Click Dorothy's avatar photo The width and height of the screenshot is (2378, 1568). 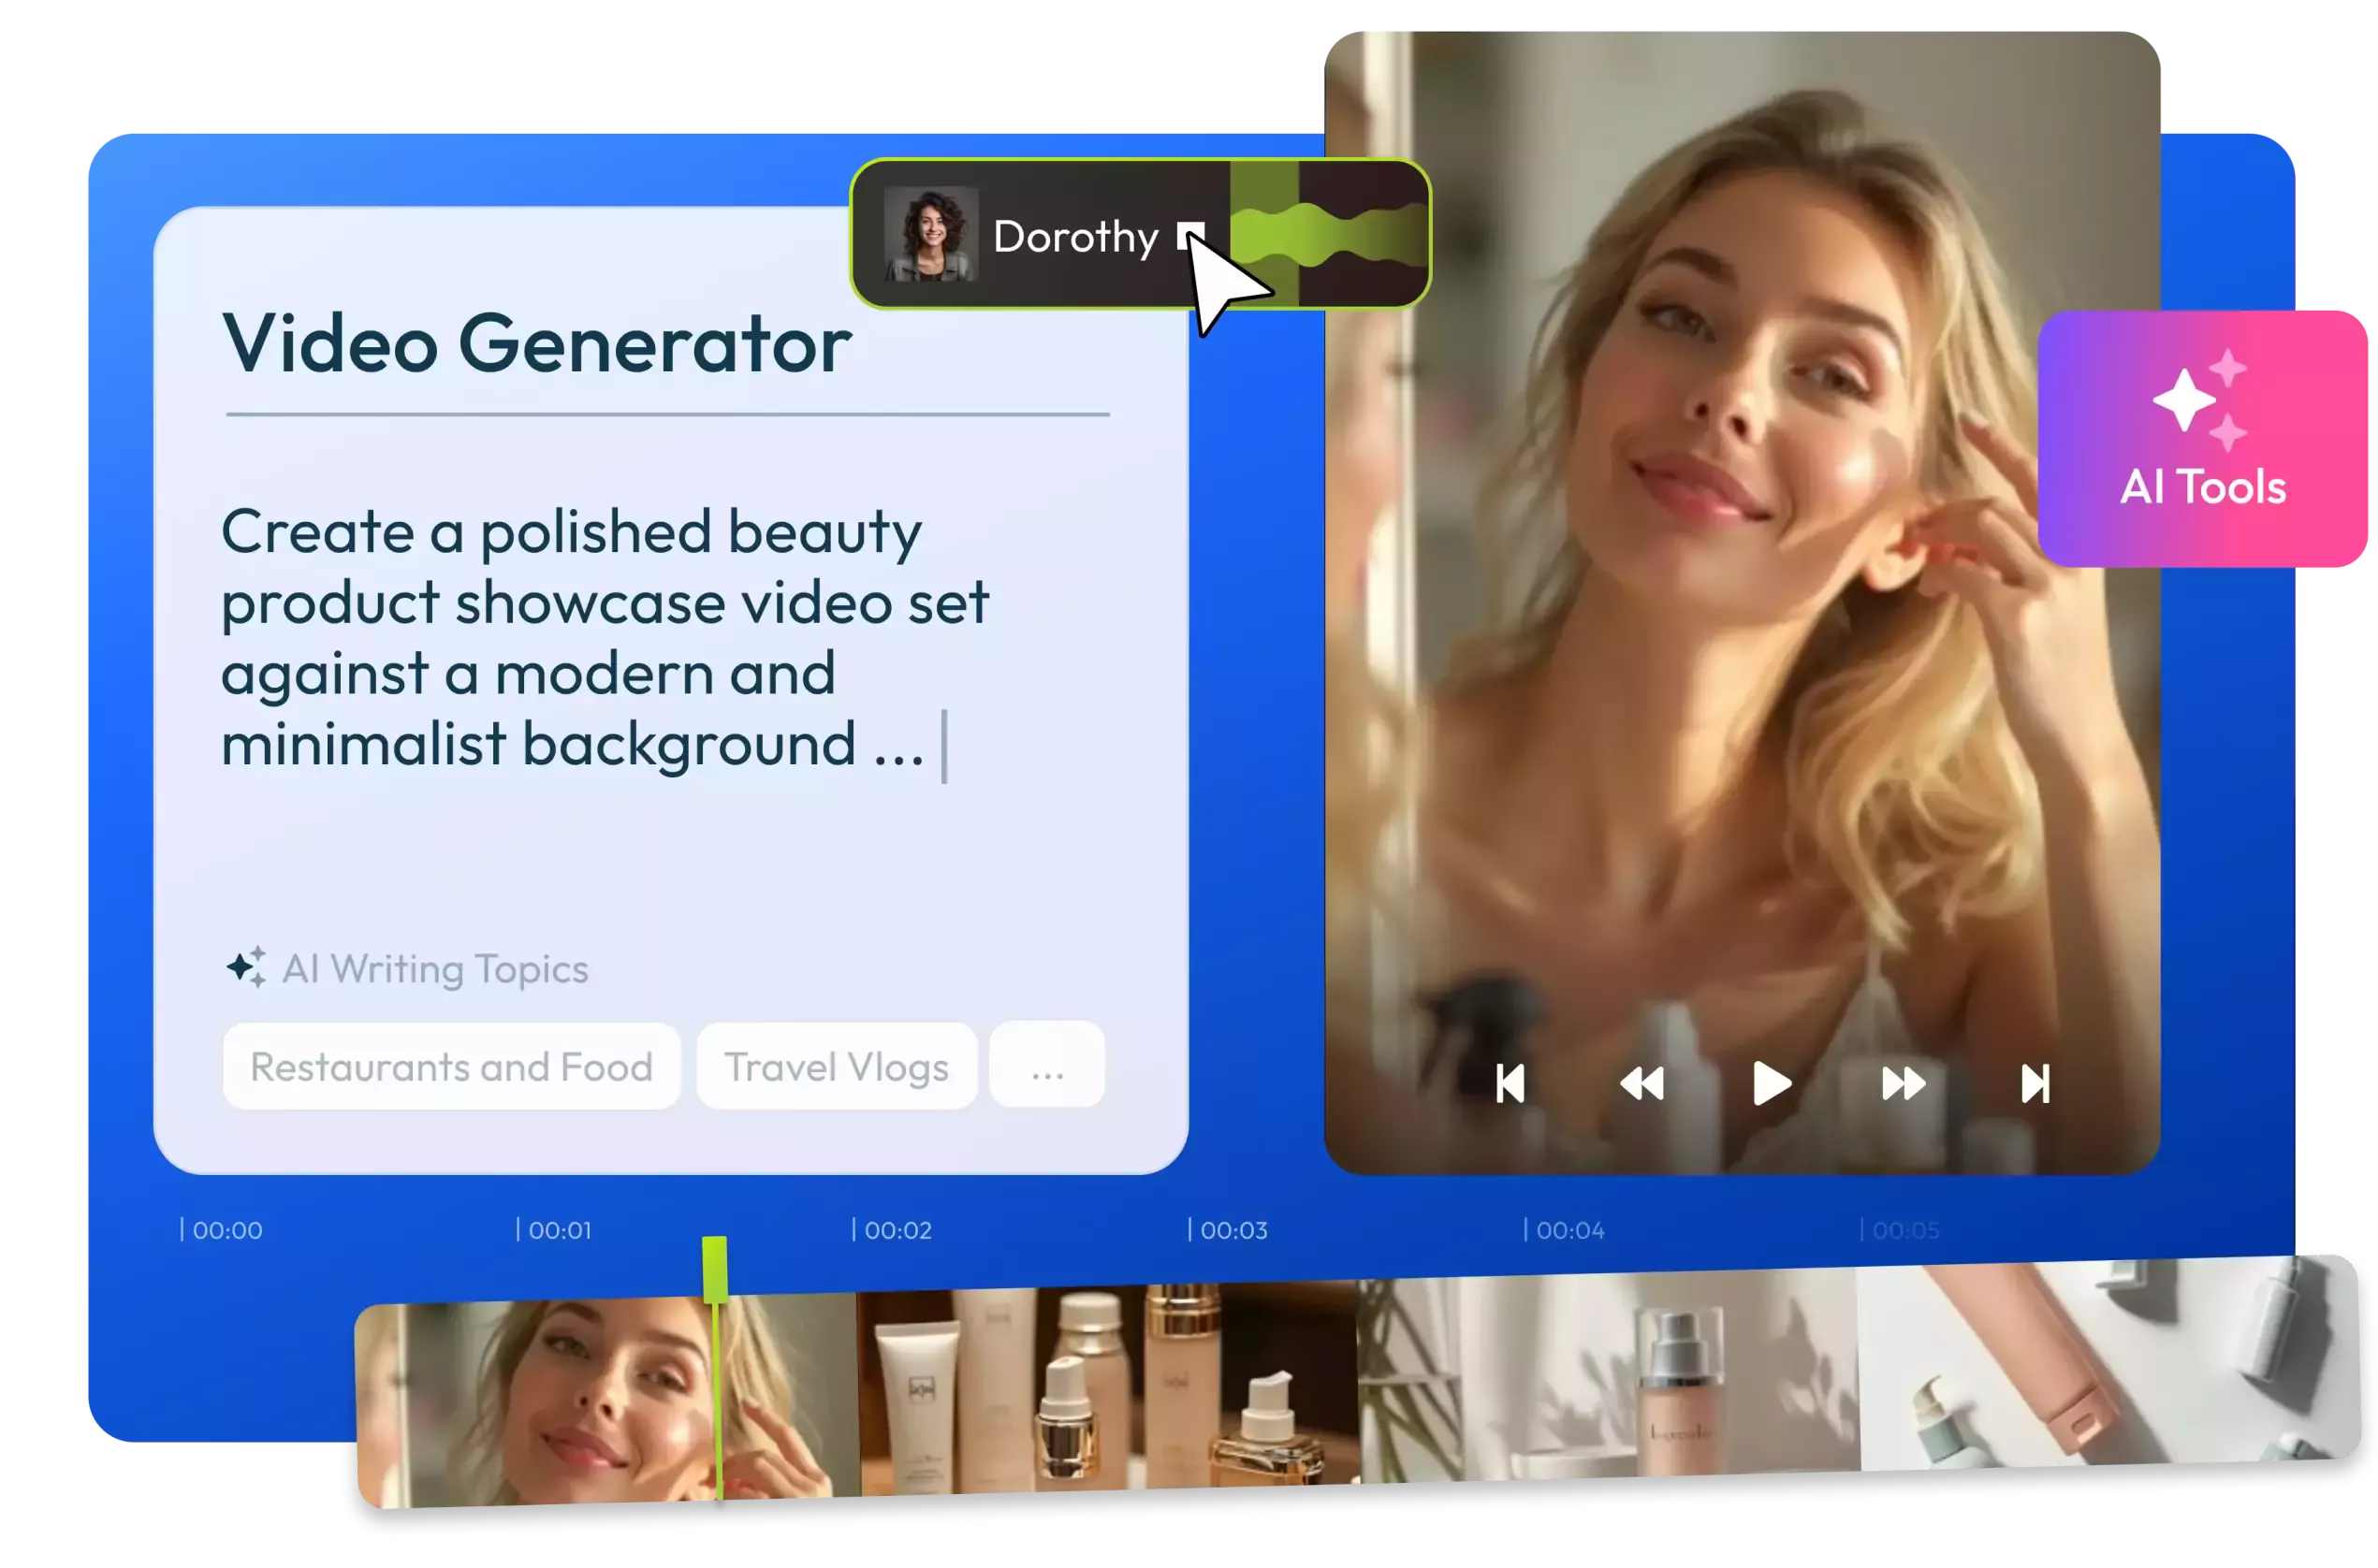(930, 236)
